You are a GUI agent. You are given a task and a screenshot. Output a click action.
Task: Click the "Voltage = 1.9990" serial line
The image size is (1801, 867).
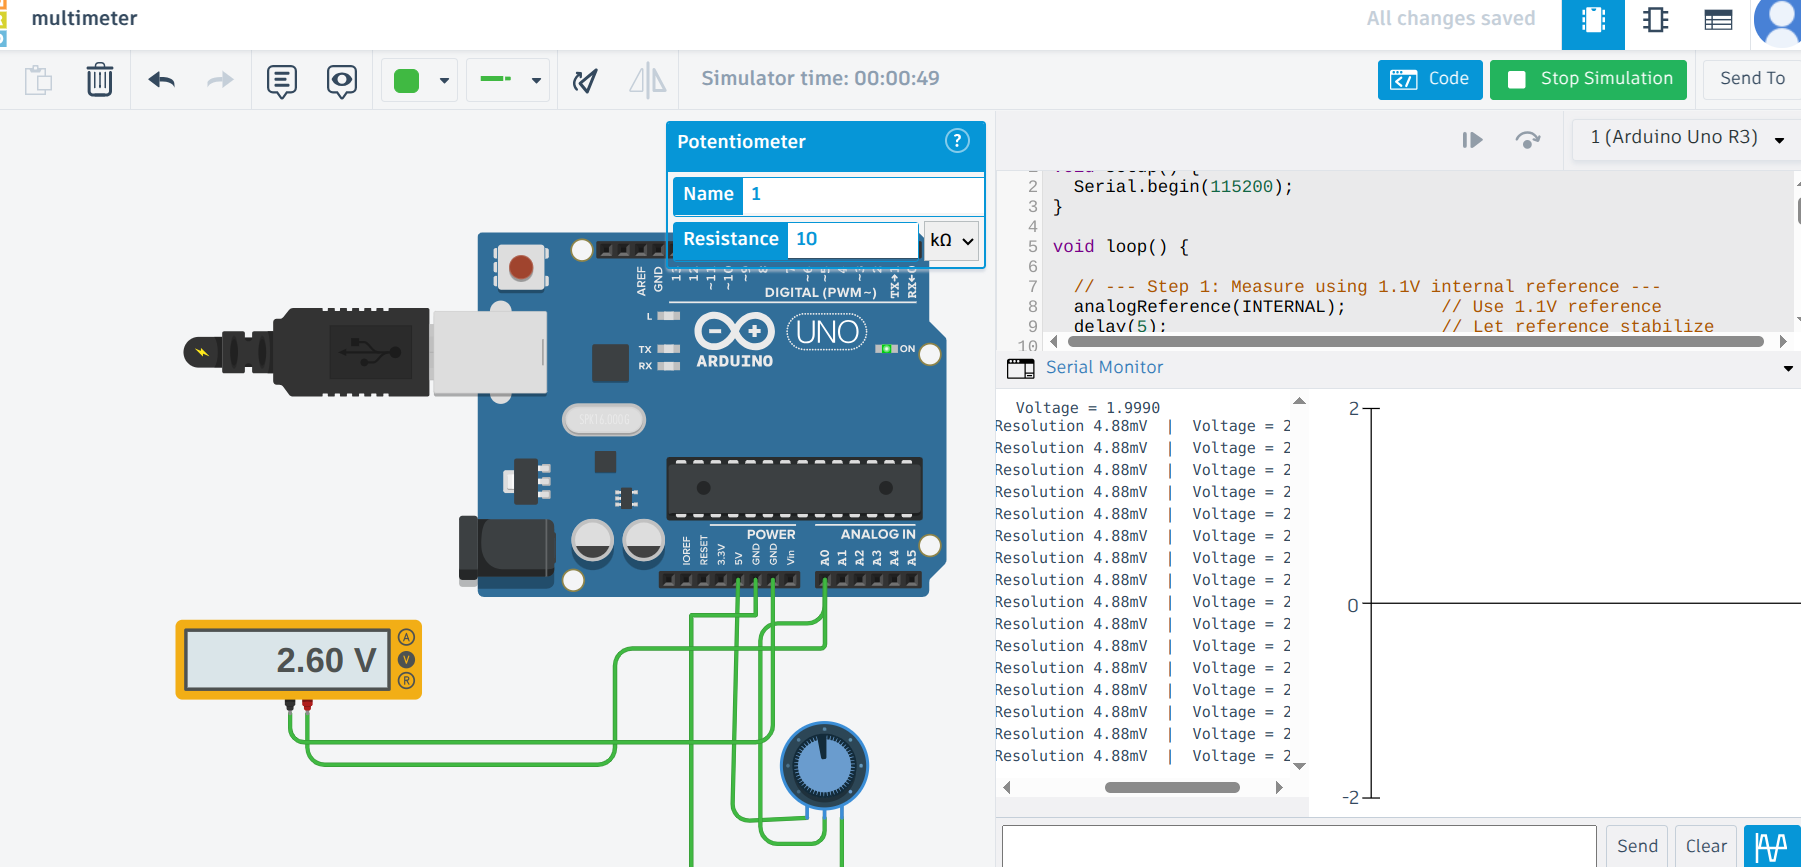1088,408
